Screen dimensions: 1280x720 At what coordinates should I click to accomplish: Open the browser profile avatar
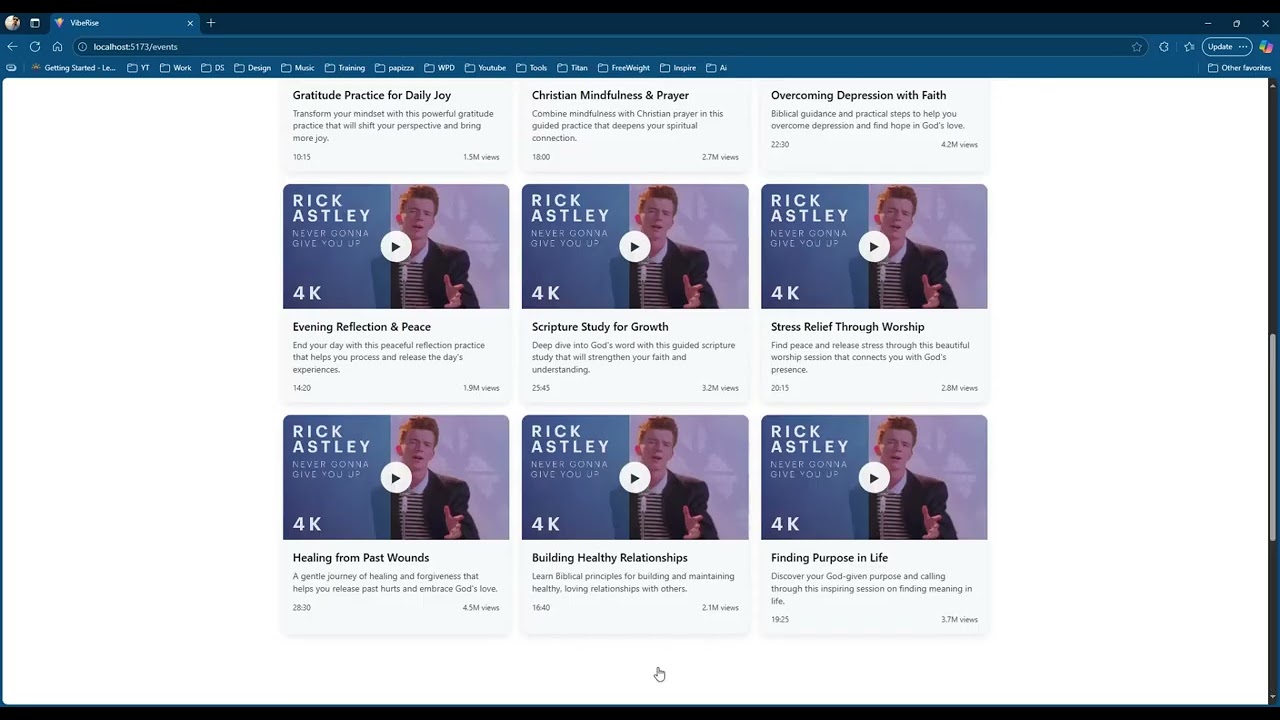click(x=12, y=23)
